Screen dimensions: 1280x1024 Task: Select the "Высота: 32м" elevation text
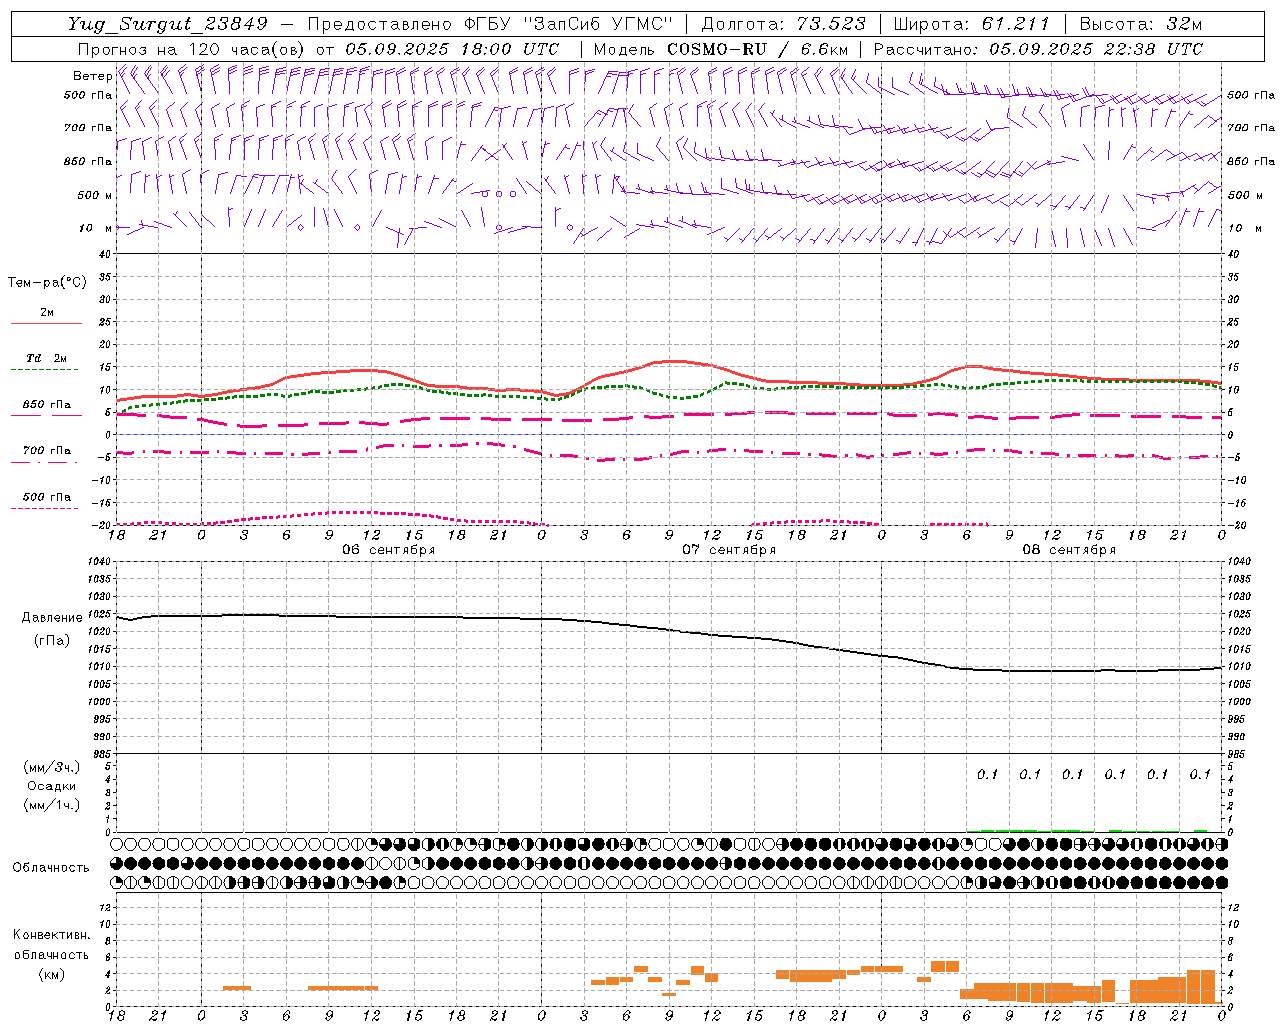click(x=1141, y=24)
